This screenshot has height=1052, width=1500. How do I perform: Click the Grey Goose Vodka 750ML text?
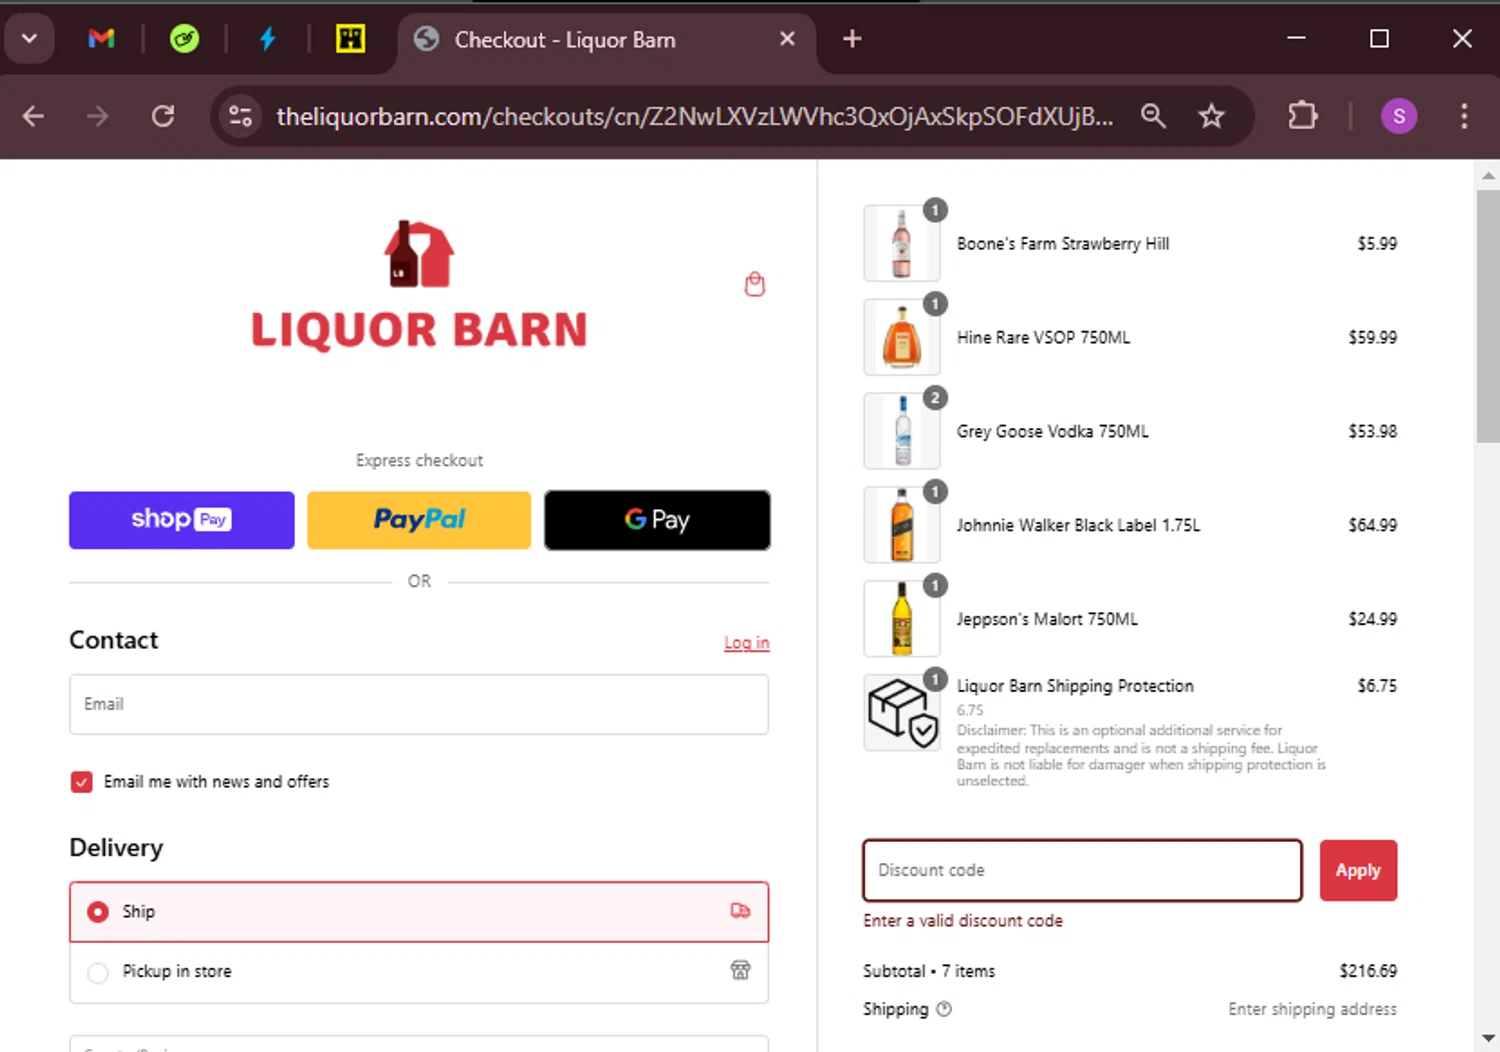point(1052,432)
